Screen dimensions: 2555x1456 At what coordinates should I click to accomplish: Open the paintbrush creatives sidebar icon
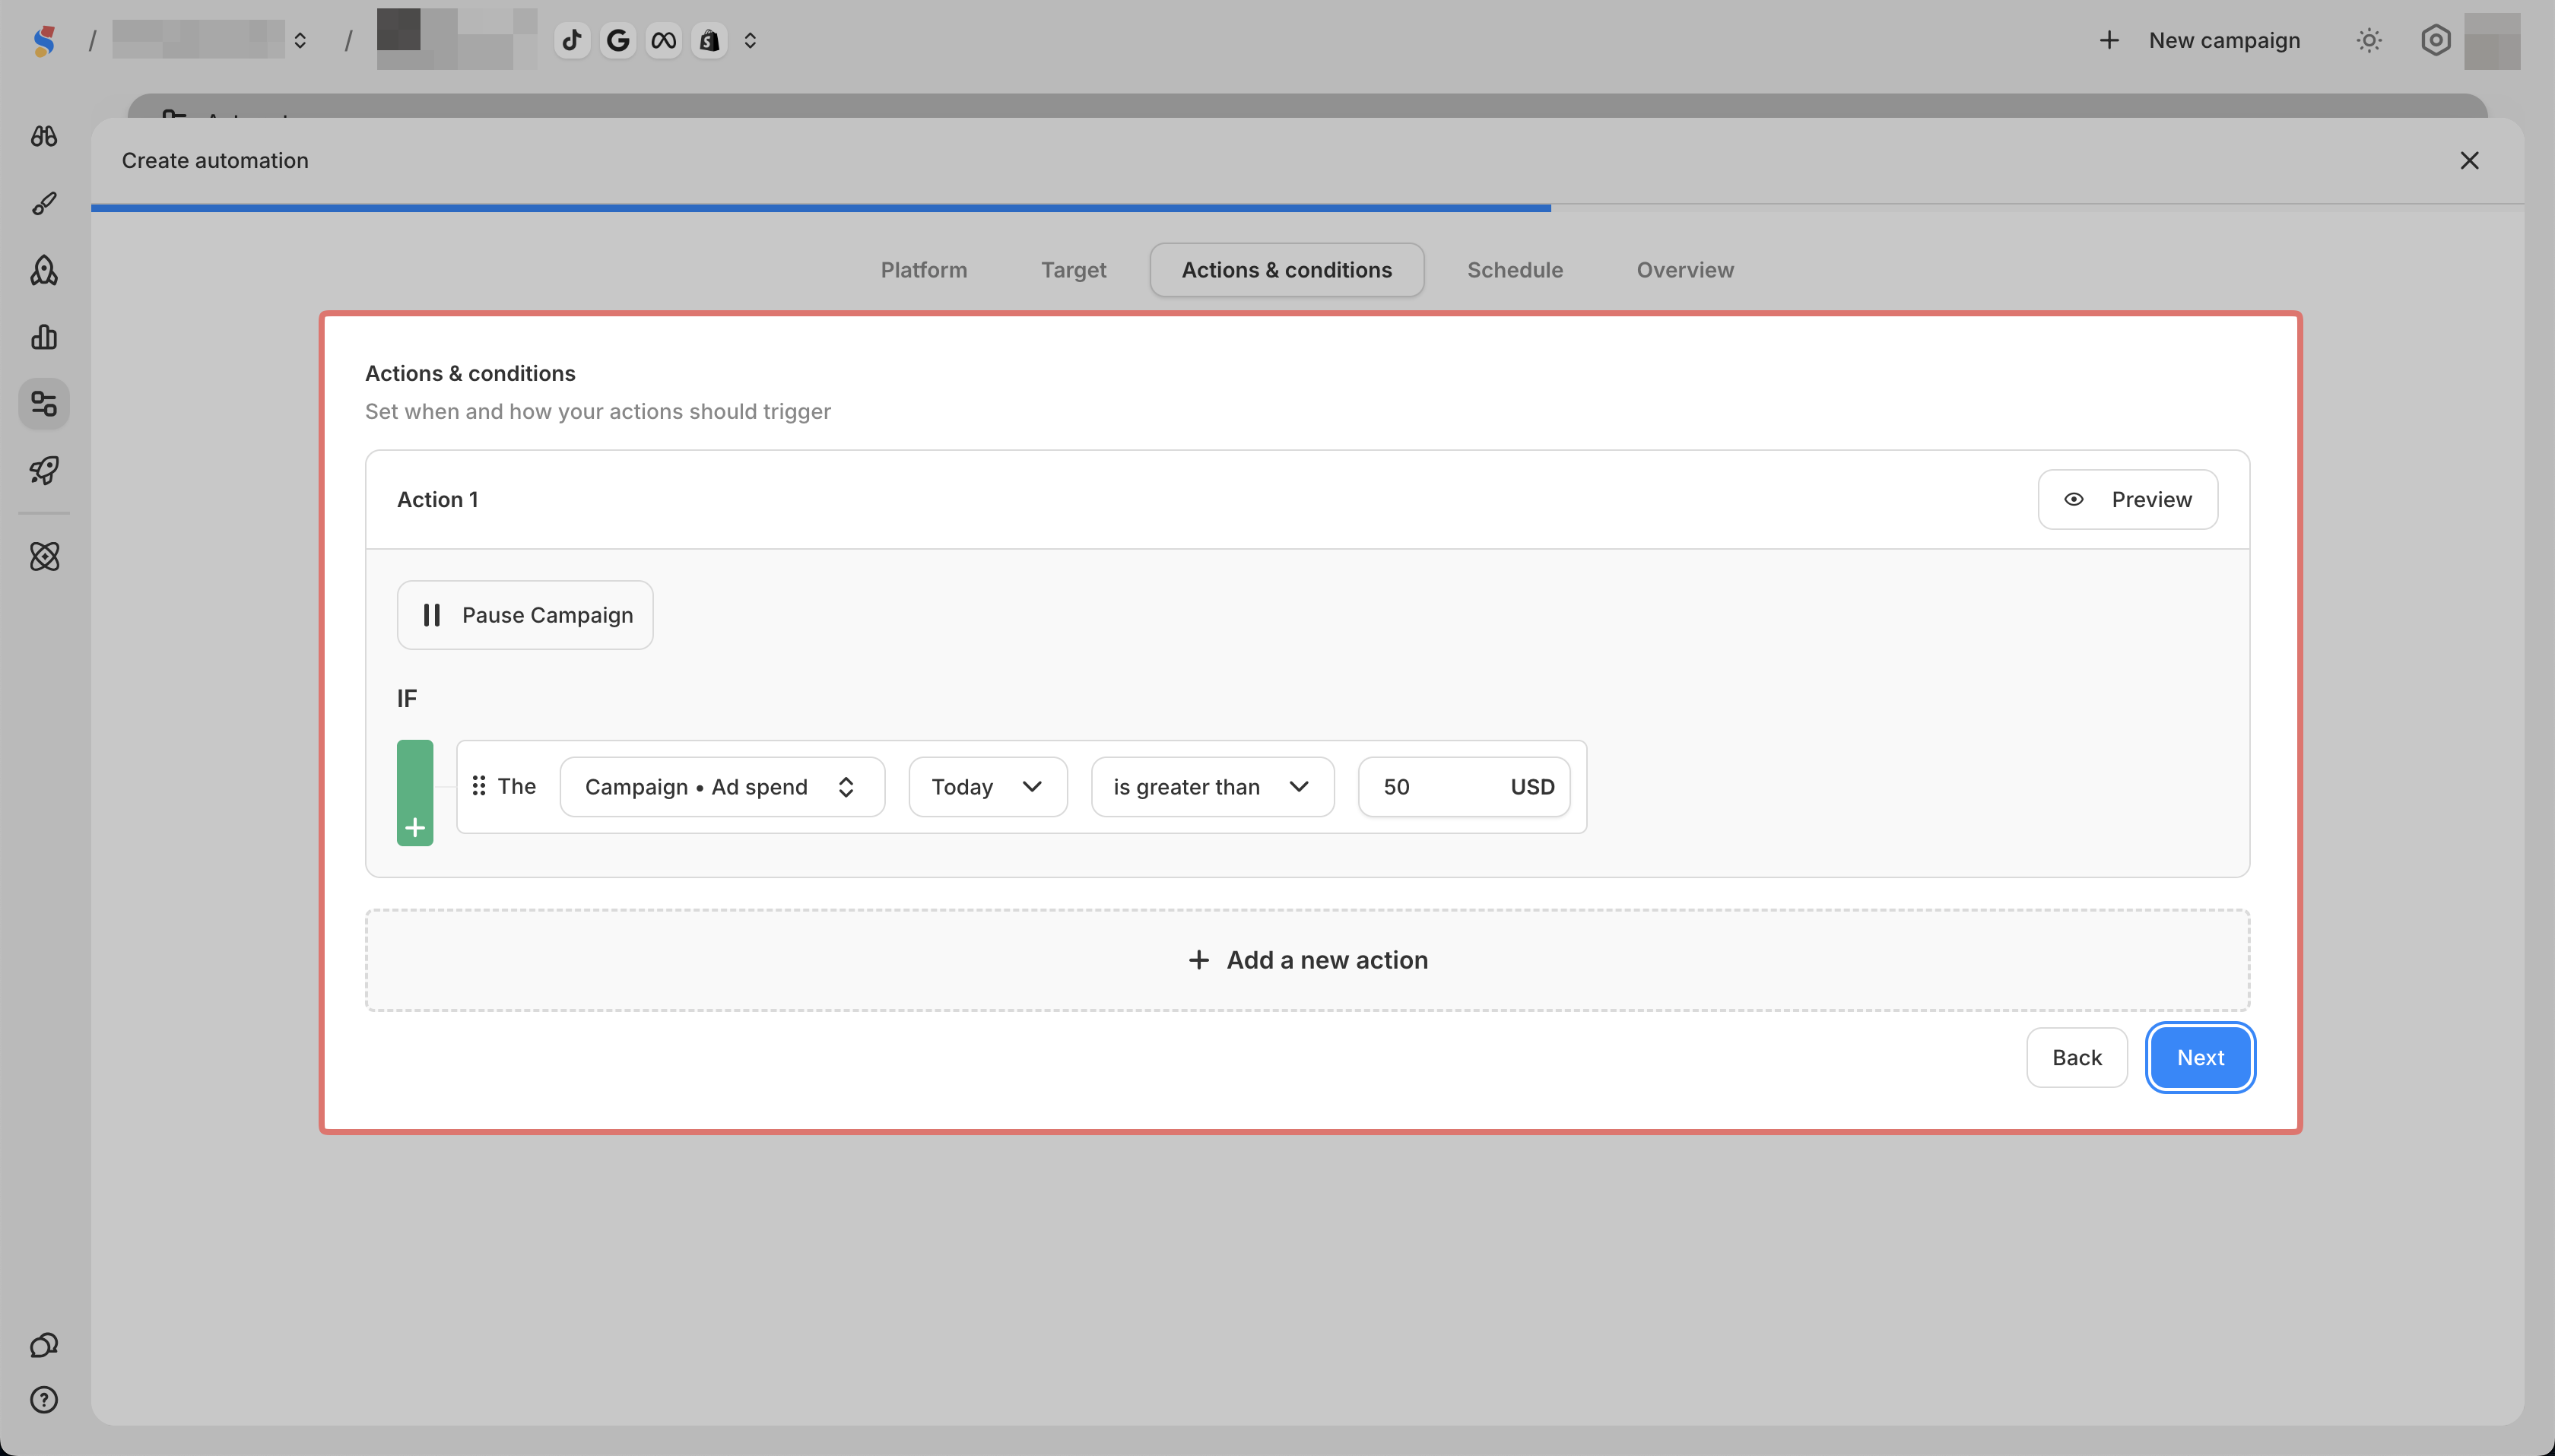[44, 203]
